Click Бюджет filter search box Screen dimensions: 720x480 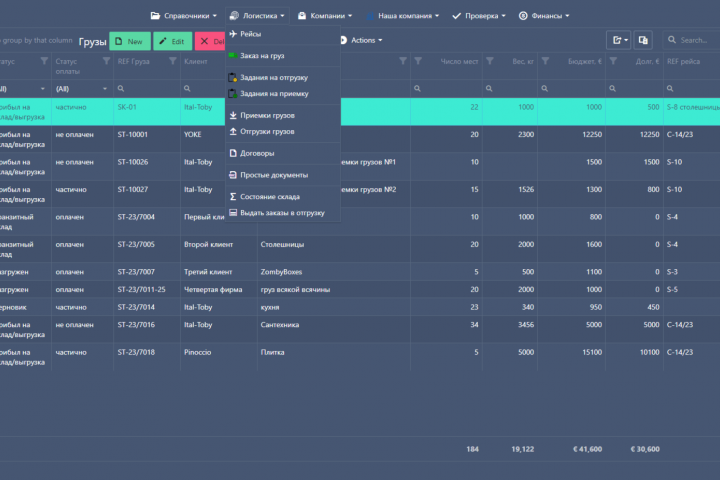point(571,89)
